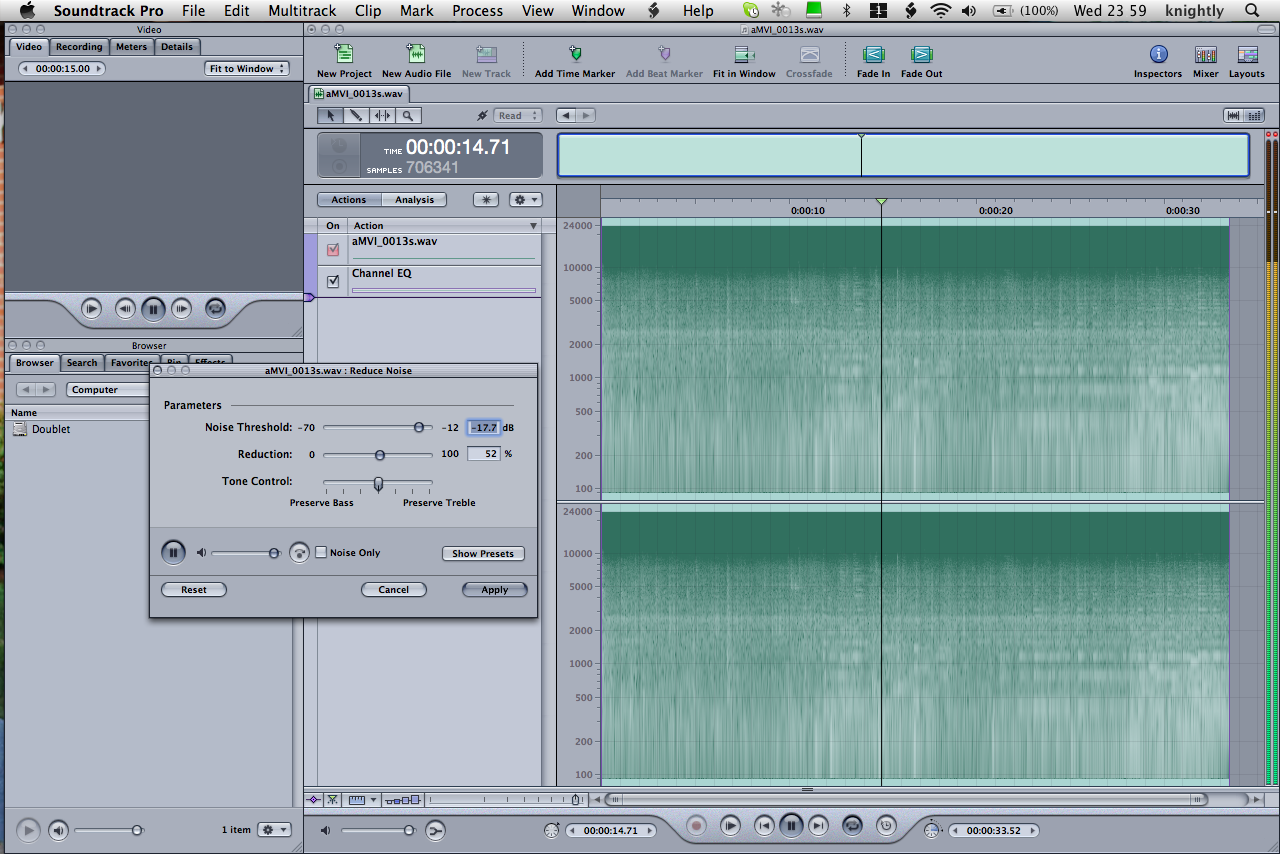Screen dimensions: 1280x854
Task: Open the File menu
Action: 193,11
